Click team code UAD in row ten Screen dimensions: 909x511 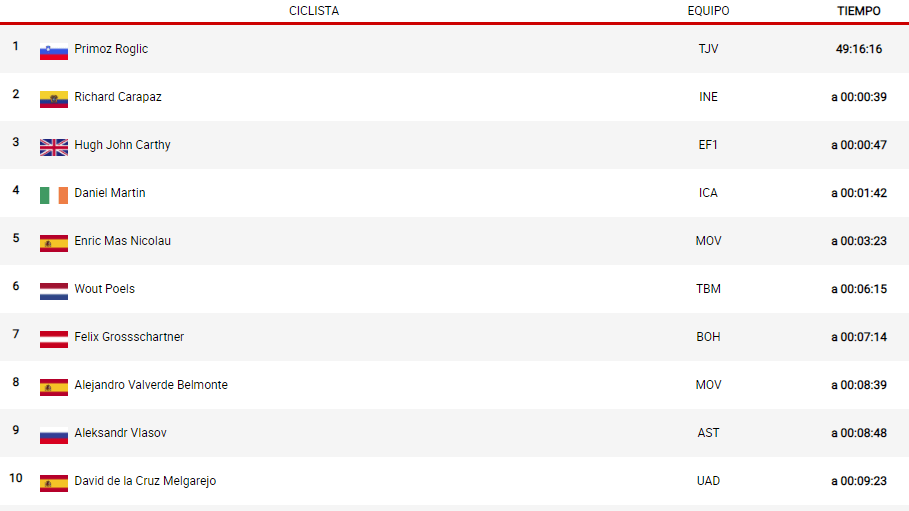coord(708,481)
